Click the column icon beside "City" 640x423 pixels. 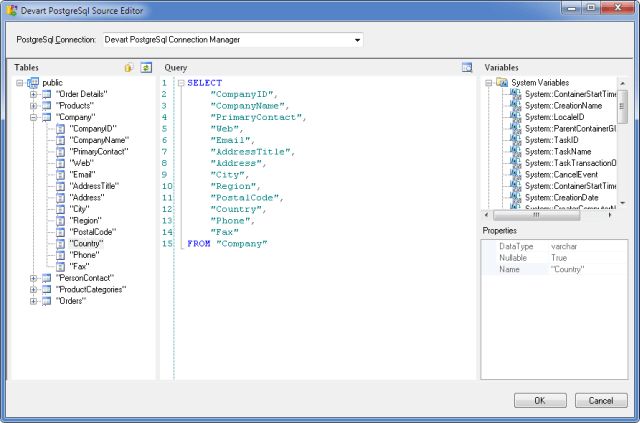pyautogui.click(x=60, y=209)
